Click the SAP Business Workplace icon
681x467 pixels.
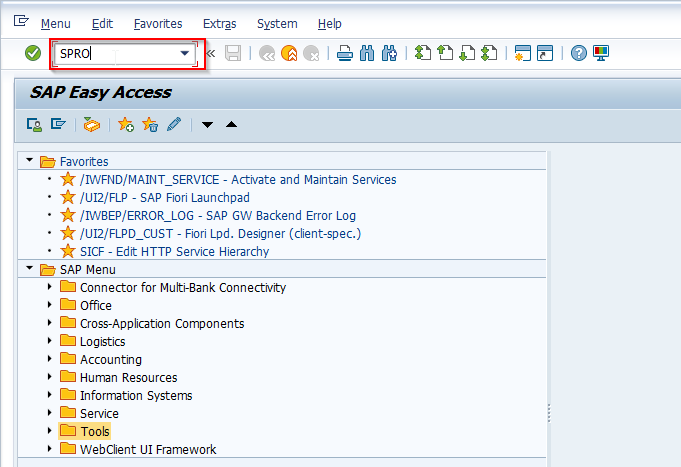pyautogui.click(x=92, y=125)
